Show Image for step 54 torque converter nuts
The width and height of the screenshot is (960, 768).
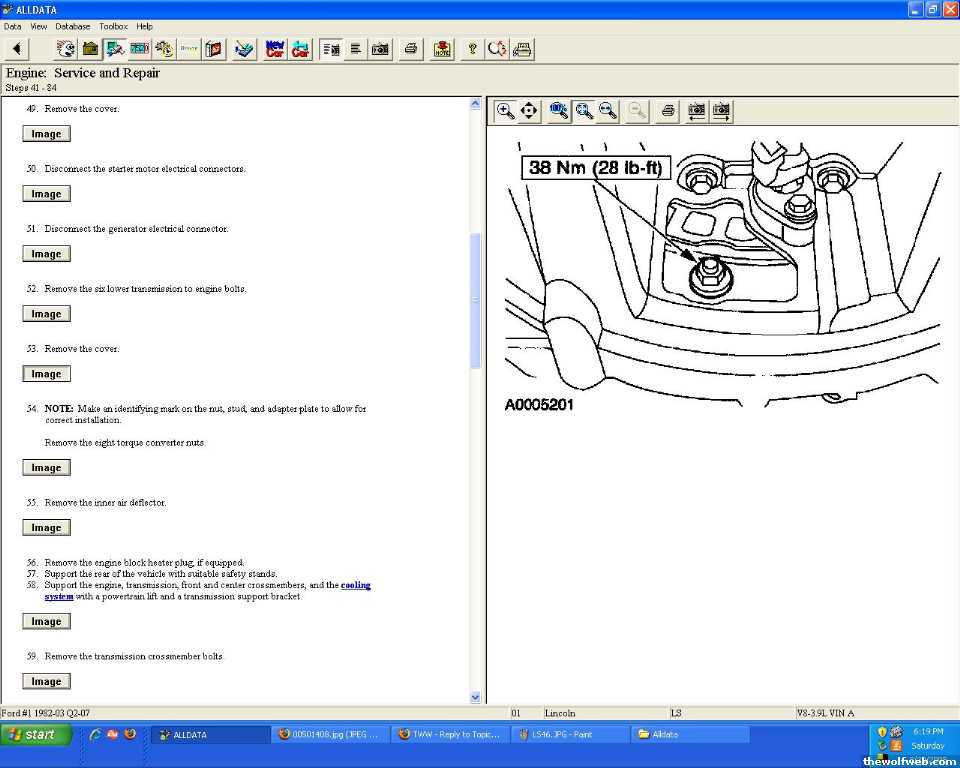point(46,468)
